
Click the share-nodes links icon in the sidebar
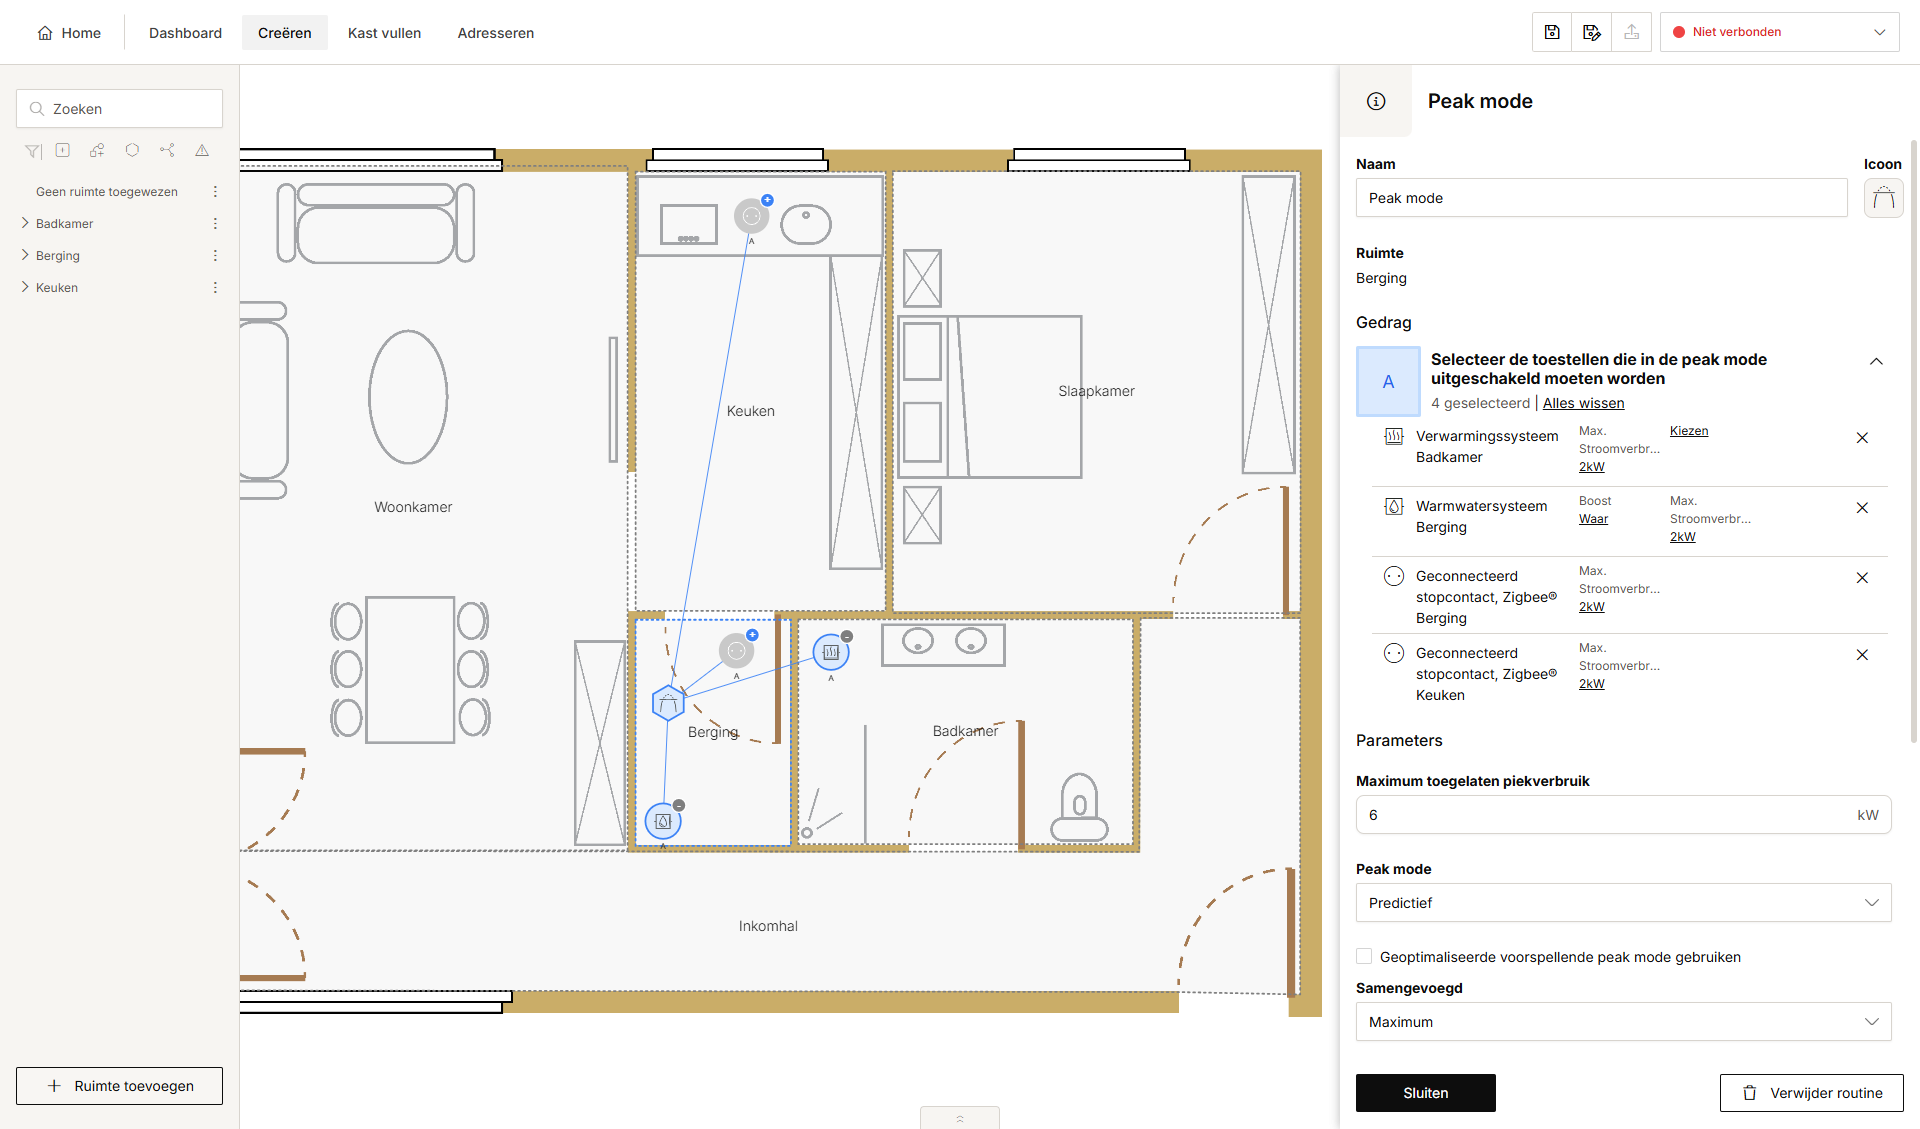[x=167, y=150]
